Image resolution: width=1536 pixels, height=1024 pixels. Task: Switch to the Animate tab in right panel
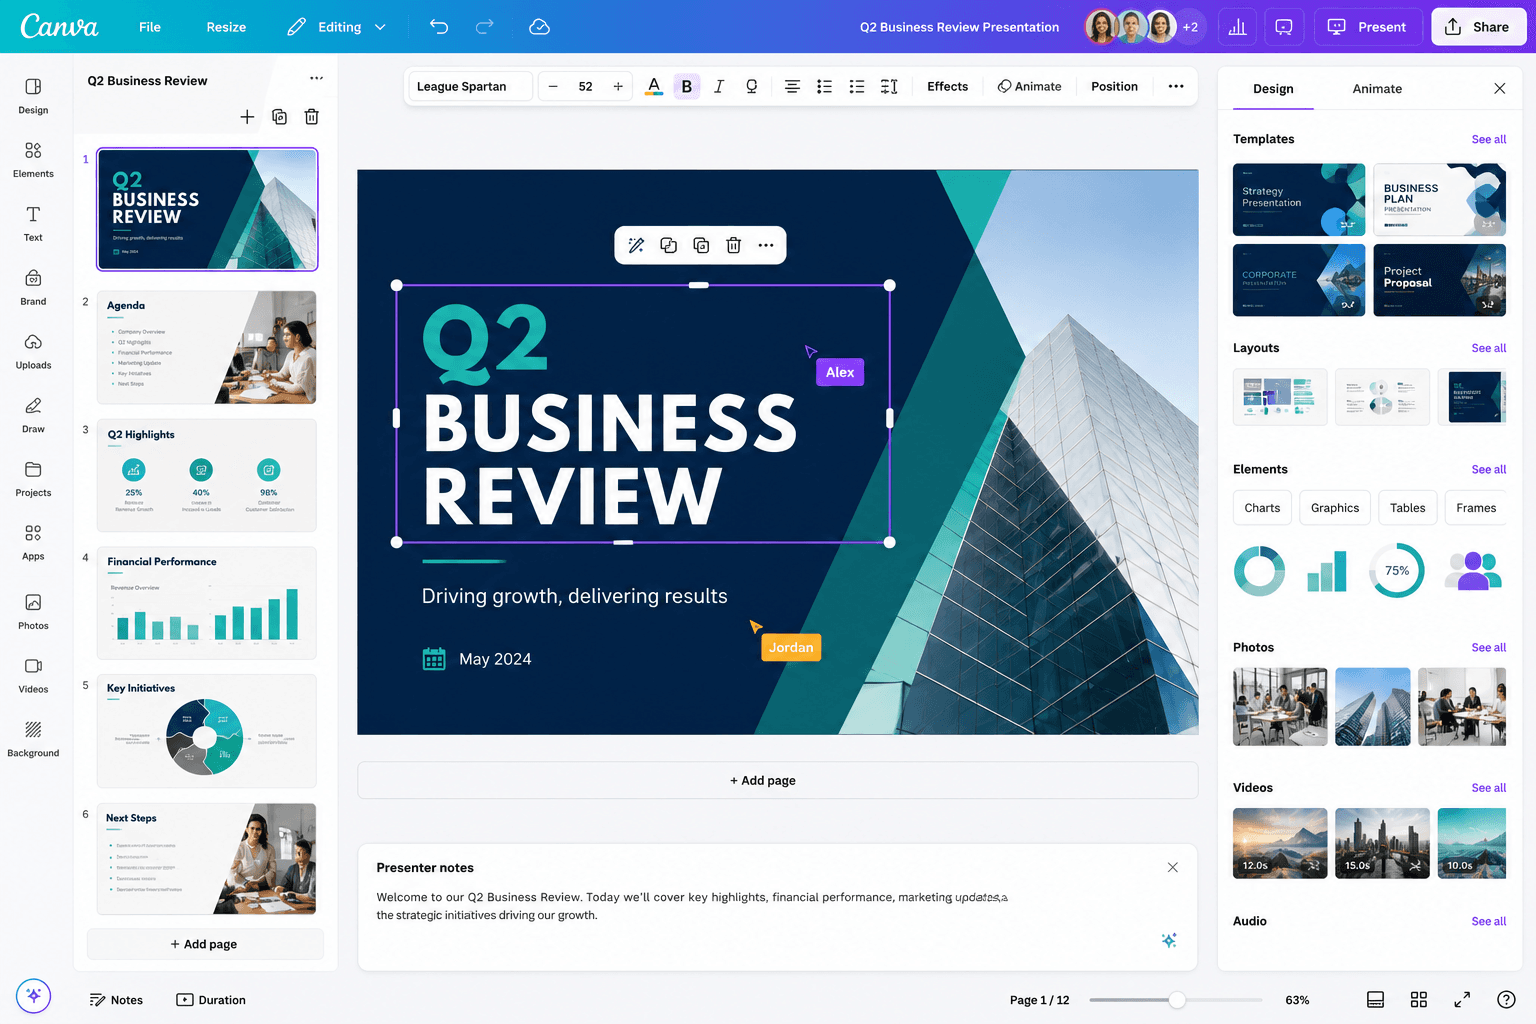coord(1377,89)
